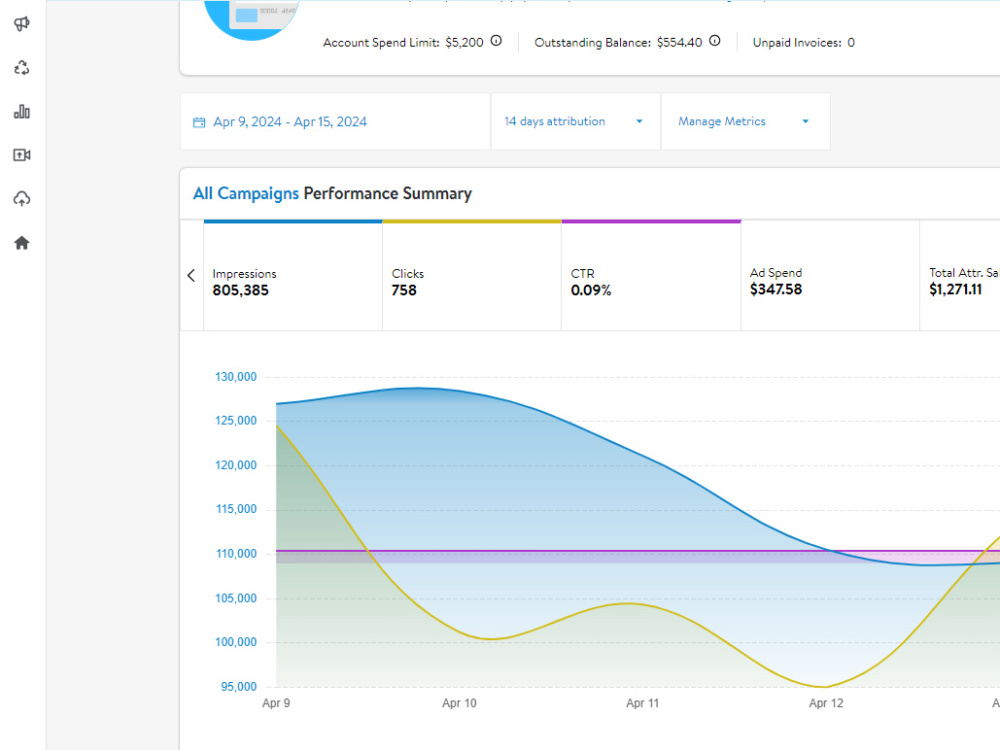Expand the 14 days attribution dropdown

(575, 122)
